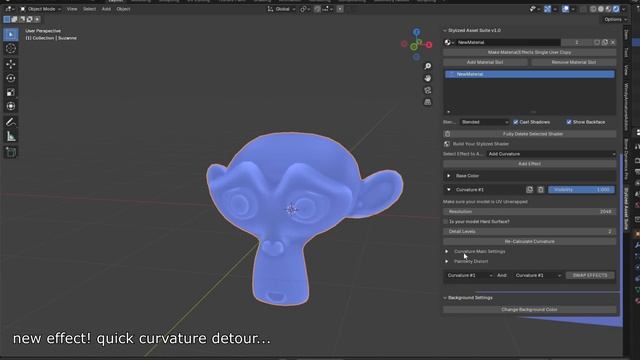Open the first Curvature #1 swap dropdown
Image resolution: width=640 pixels, height=360 pixels.
pyautogui.click(x=469, y=276)
